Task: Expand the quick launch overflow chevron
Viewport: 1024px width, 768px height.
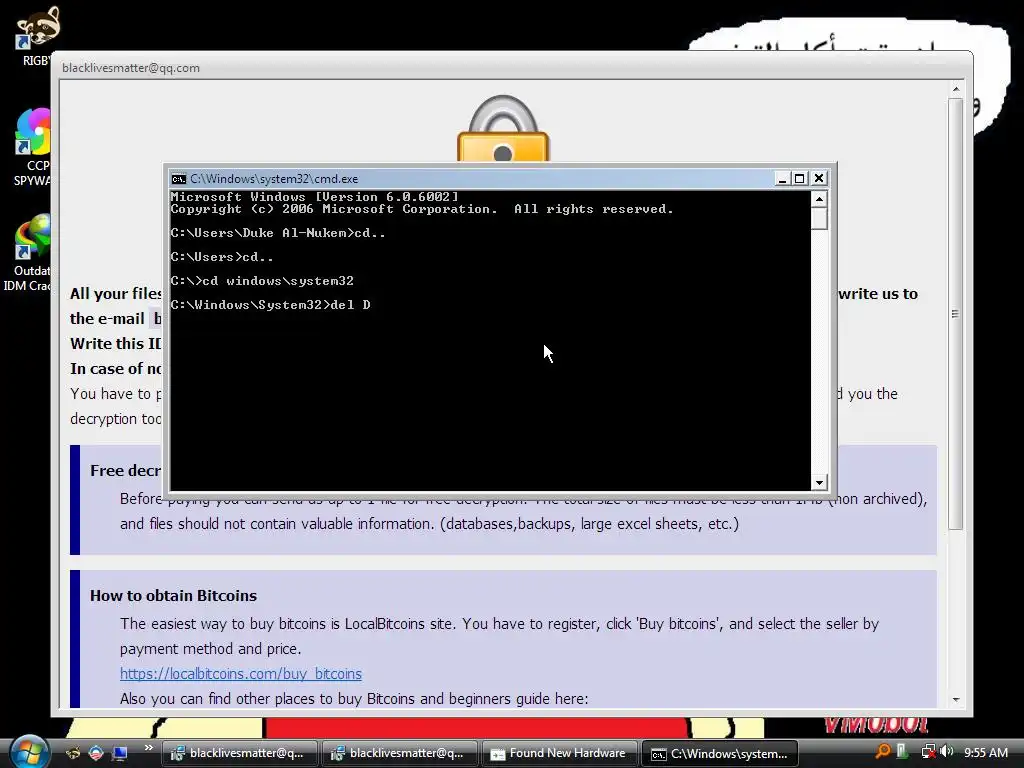Action: tap(148, 748)
